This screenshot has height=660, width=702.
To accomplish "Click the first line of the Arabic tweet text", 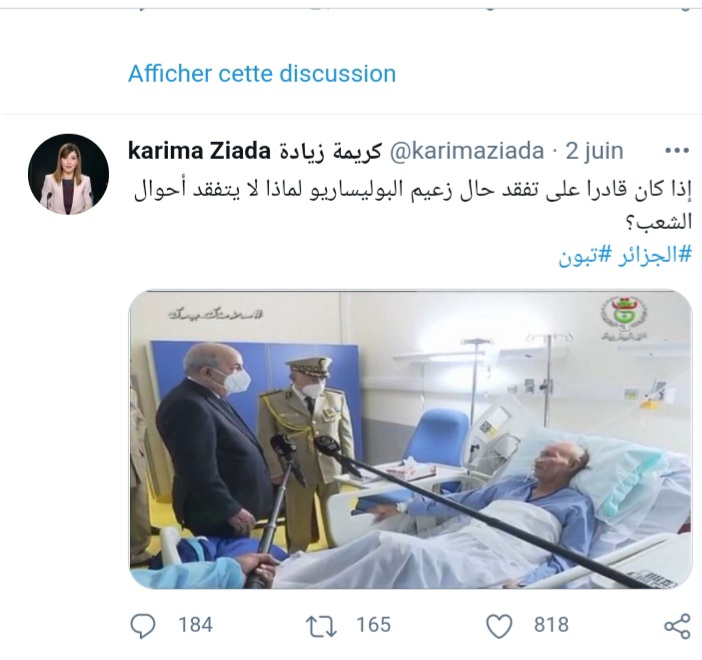I will pos(412,190).
